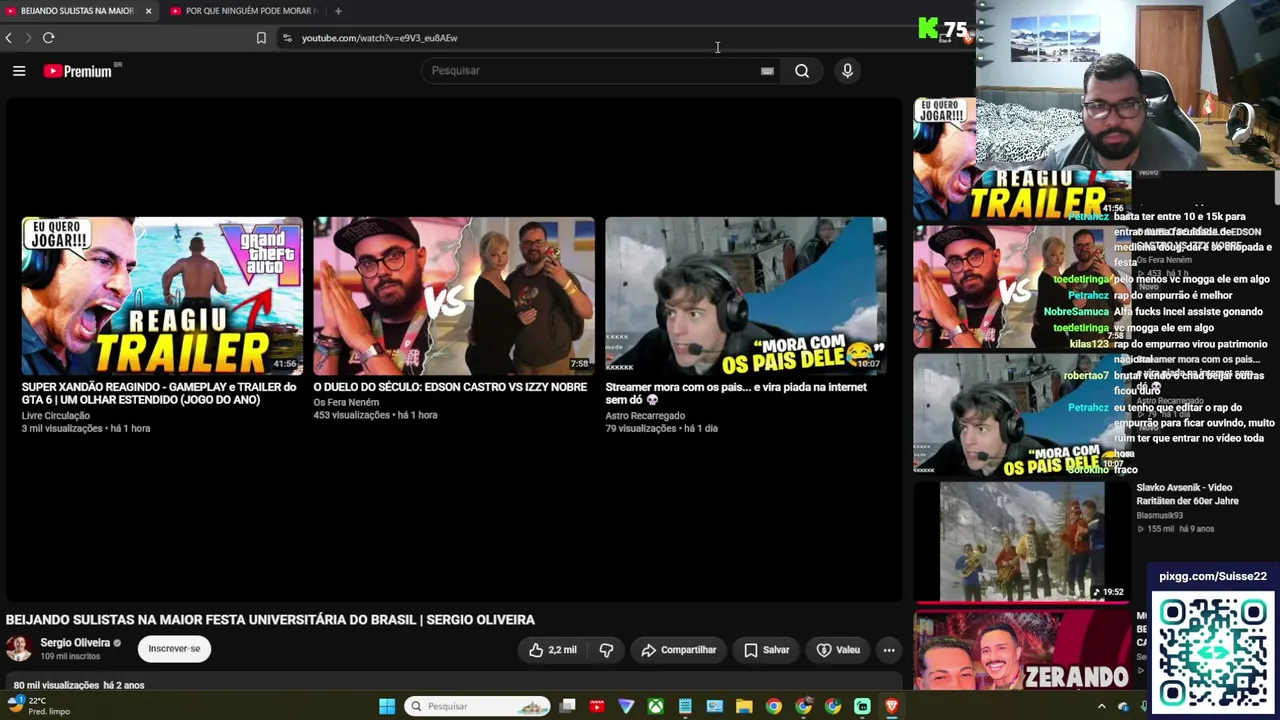
Task: Open Sergio Oliveira channel avatar
Action: pyautogui.click(x=19, y=649)
